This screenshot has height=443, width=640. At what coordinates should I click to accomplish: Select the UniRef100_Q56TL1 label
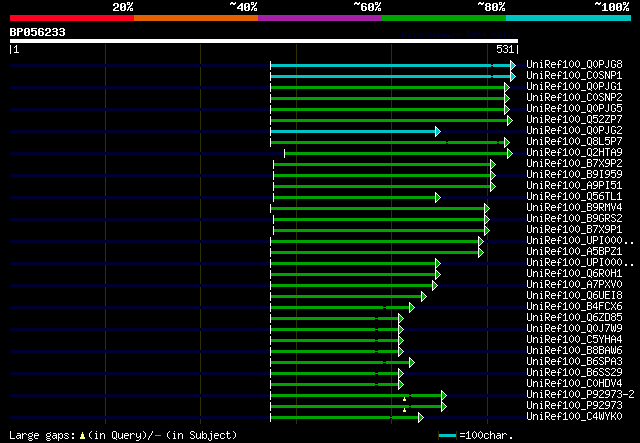[574, 197]
